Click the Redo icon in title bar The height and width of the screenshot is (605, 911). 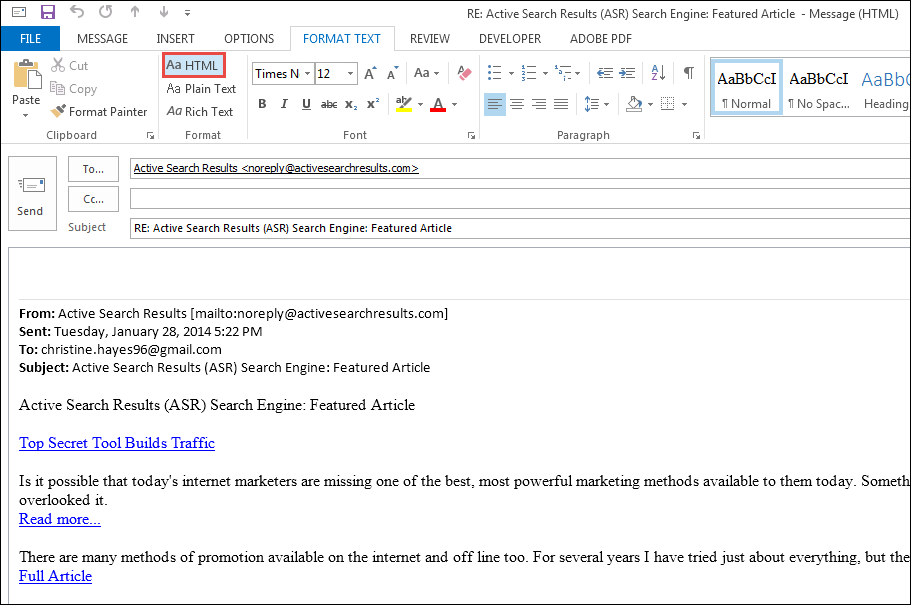pyautogui.click(x=105, y=12)
